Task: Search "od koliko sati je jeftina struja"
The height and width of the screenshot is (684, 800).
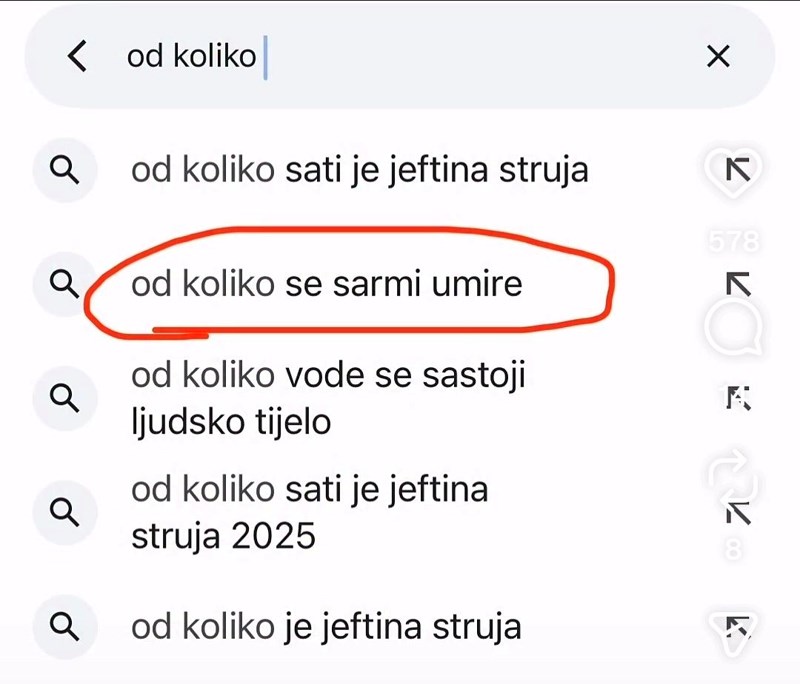Action: tap(359, 171)
